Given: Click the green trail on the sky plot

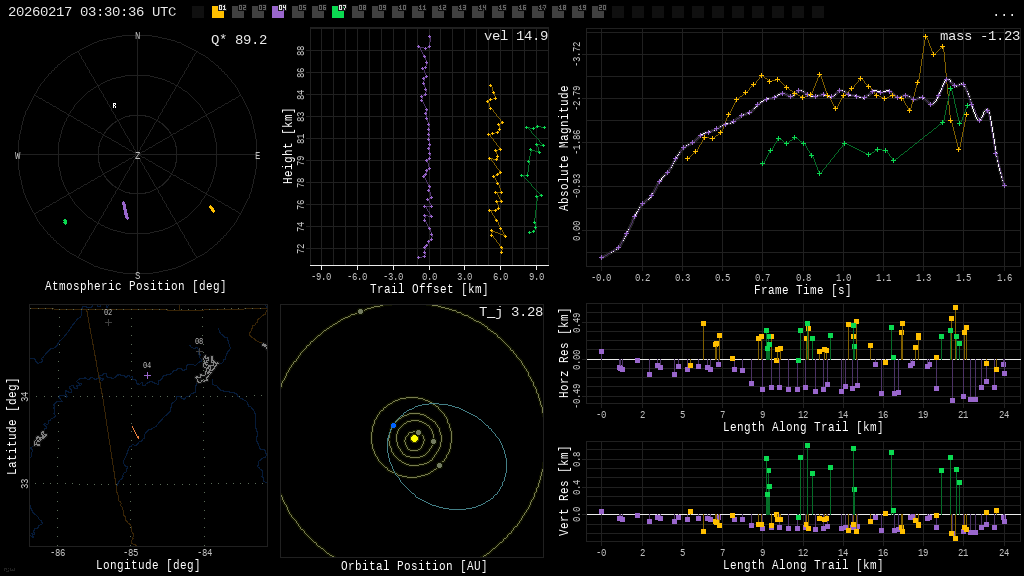Looking at the screenshot, I should pos(65,222).
